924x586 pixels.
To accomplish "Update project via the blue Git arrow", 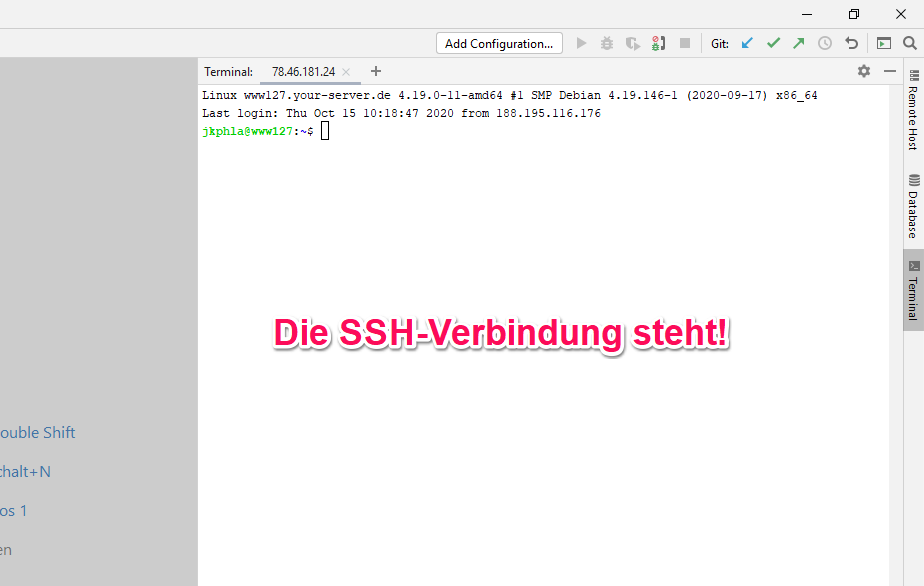I will click(746, 43).
